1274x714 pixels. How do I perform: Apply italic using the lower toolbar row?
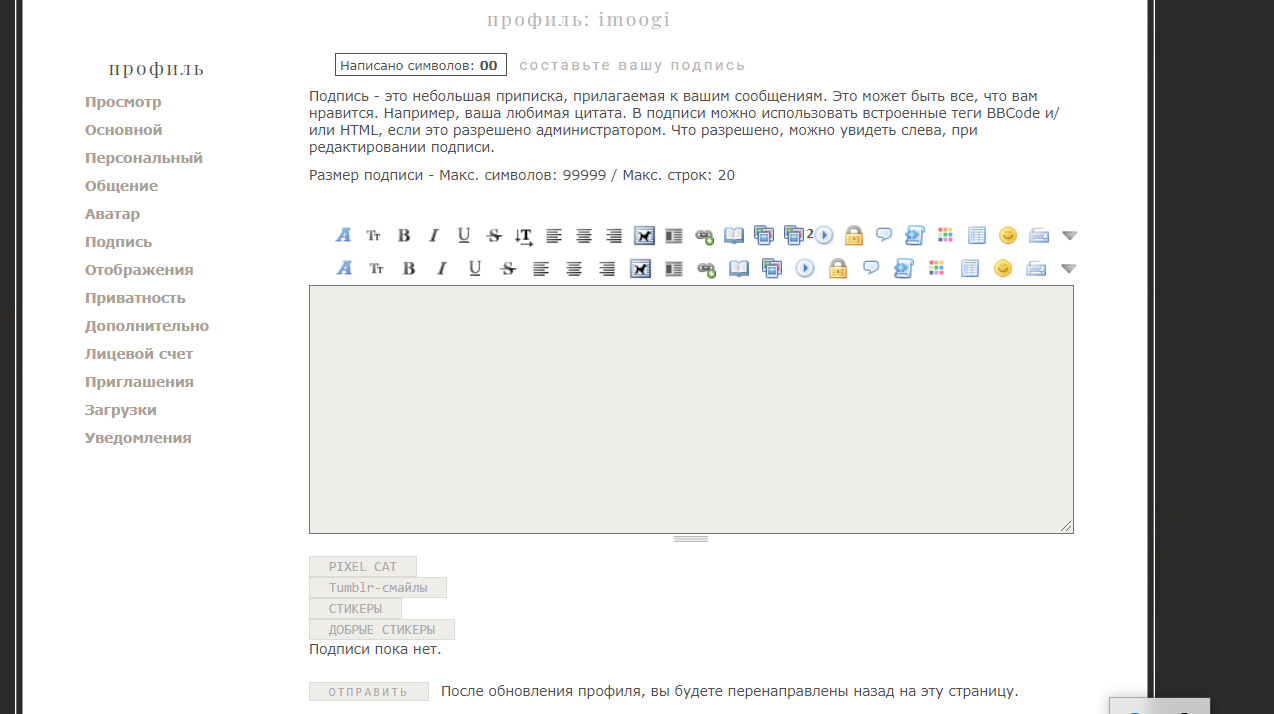tap(441, 268)
